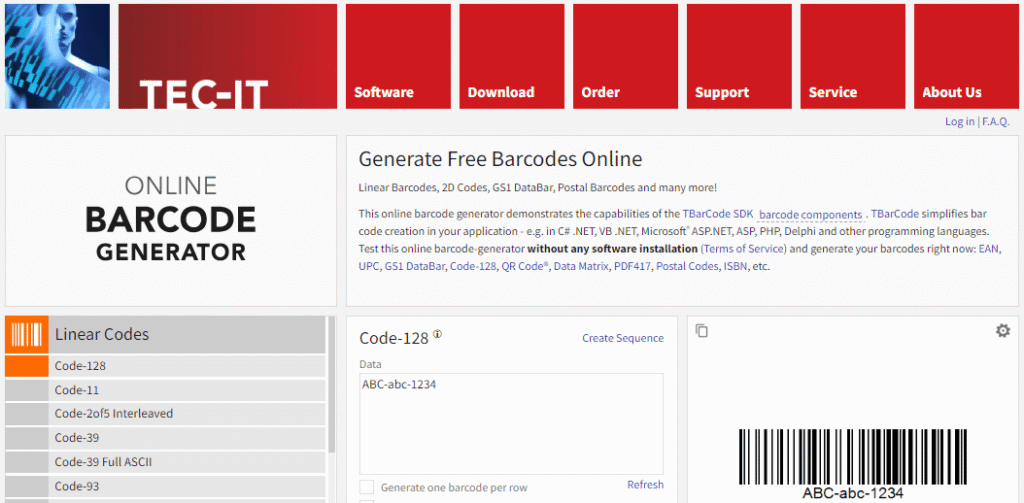Click the blue face image in header
The height and width of the screenshot is (503, 1024).
click(57, 56)
